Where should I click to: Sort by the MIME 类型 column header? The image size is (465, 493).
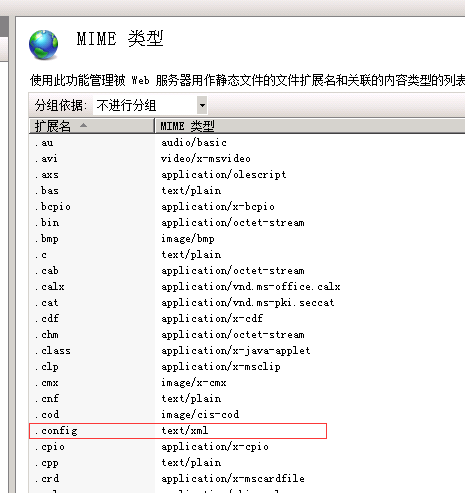tap(310, 126)
